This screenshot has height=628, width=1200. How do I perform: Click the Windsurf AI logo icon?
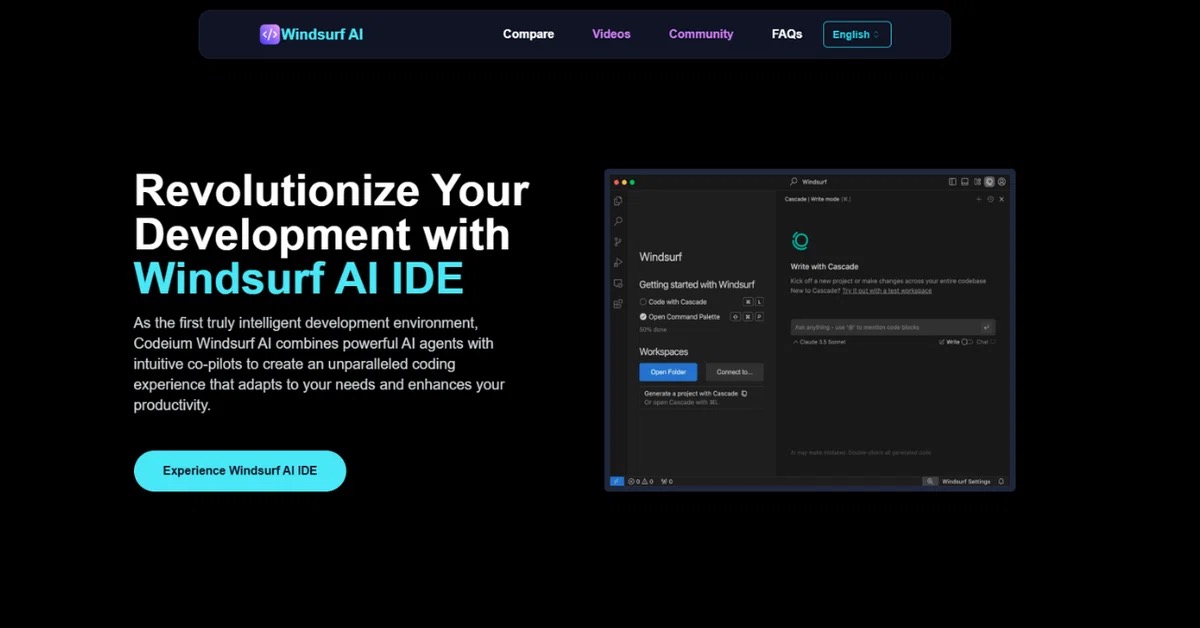[x=269, y=34]
